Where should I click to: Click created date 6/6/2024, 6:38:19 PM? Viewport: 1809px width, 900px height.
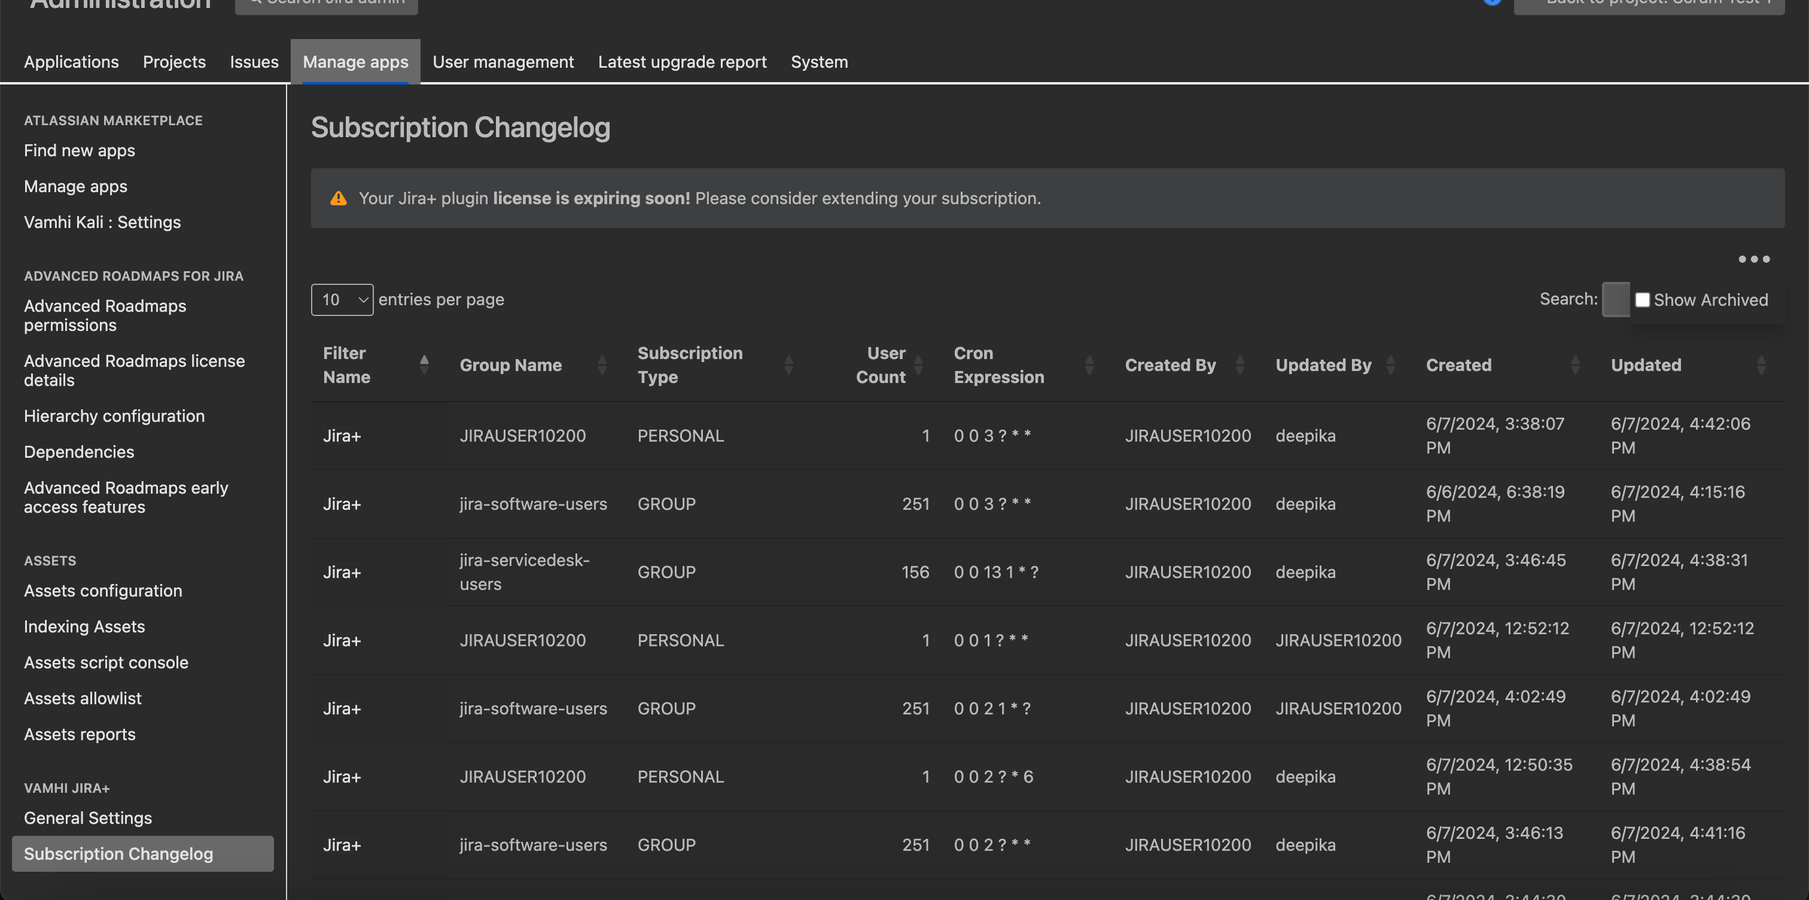coord(1495,504)
